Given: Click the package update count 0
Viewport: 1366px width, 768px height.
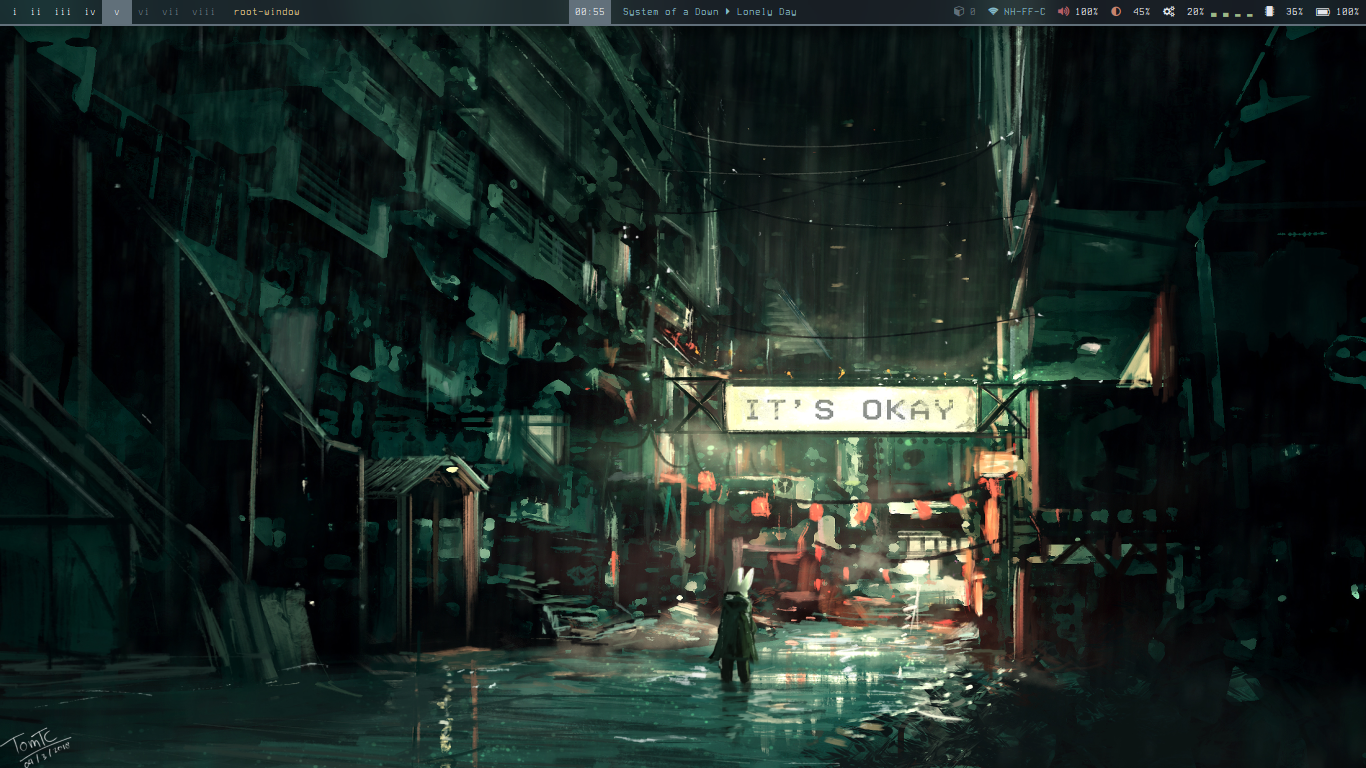Looking at the screenshot, I should pyautogui.click(x=972, y=12).
